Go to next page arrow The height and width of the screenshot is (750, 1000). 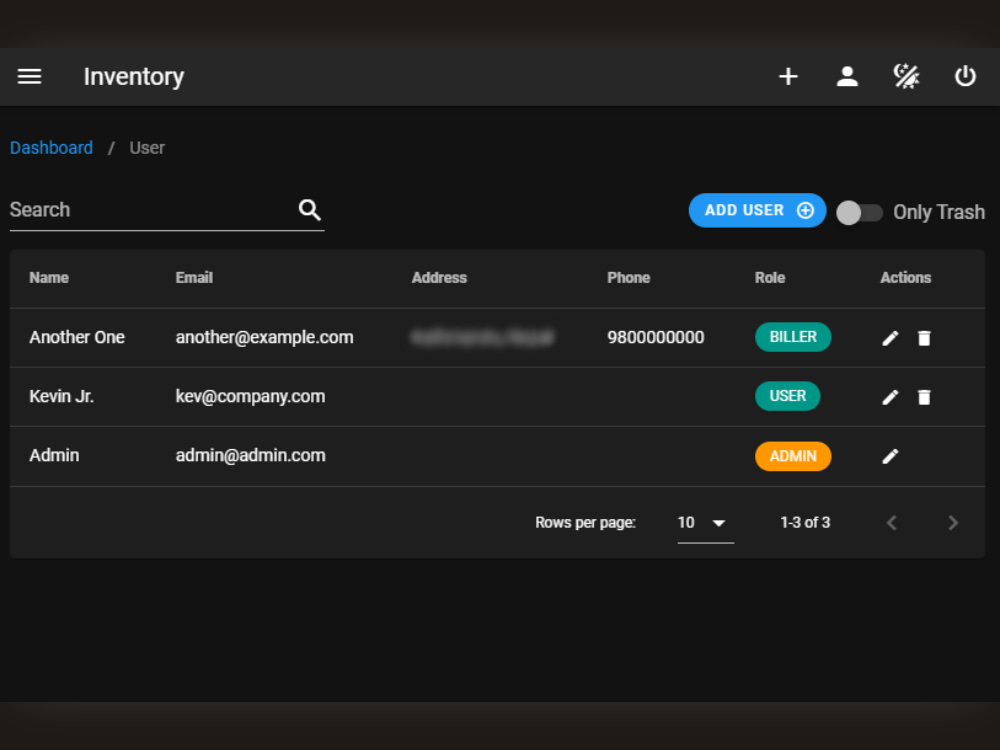pyautogui.click(x=953, y=523)
